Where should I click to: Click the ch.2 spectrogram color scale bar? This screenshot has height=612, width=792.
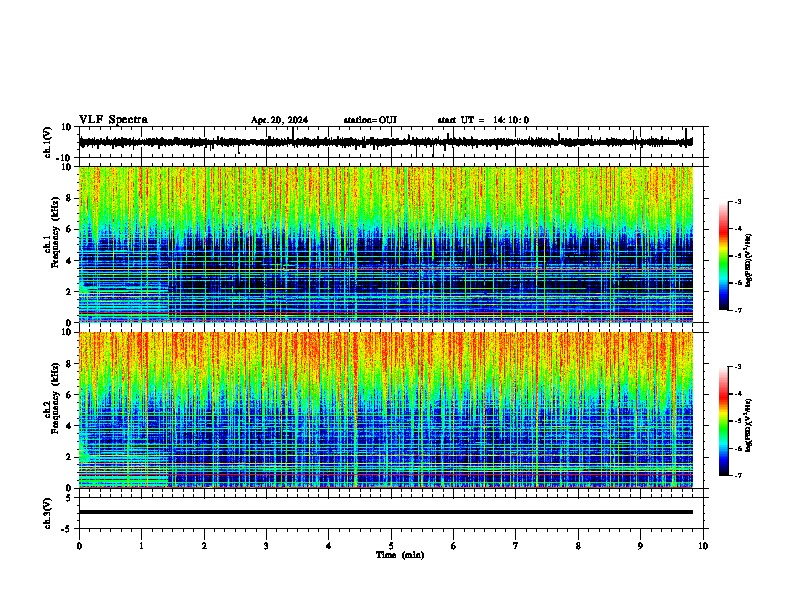[724, 421]
